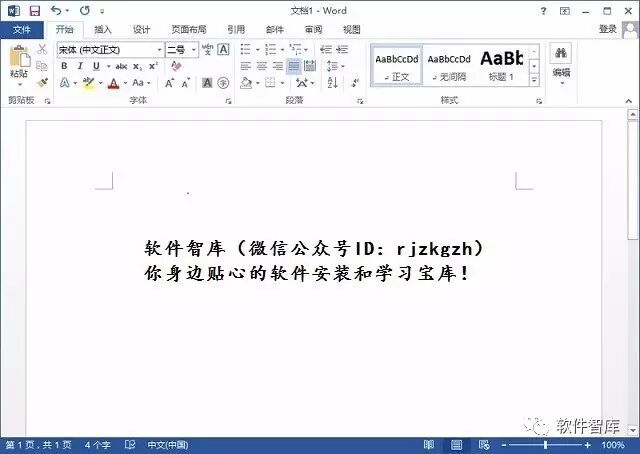Switch to the Review tab
The height and width of the screenshot is (454, 640).
pos(313,29)
